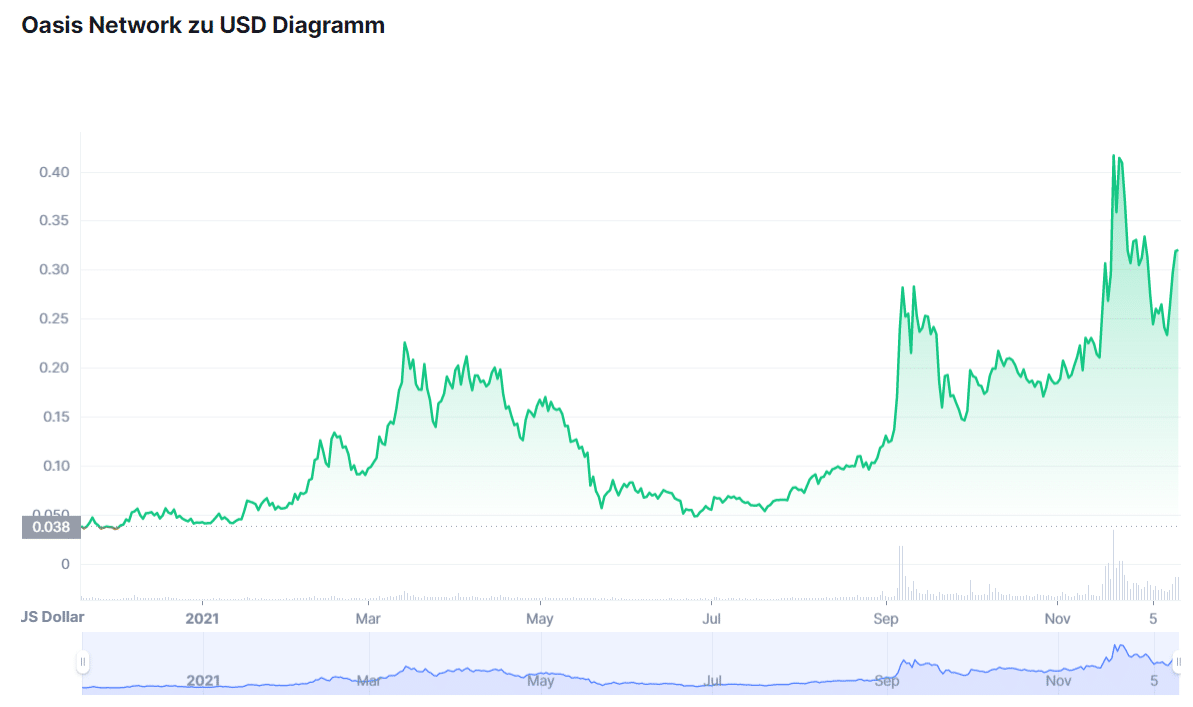Click the Sep label inside the range navigator
The height and width of the screenshot is (707, 1193).
pyautogui.click(x=886, y=680)
